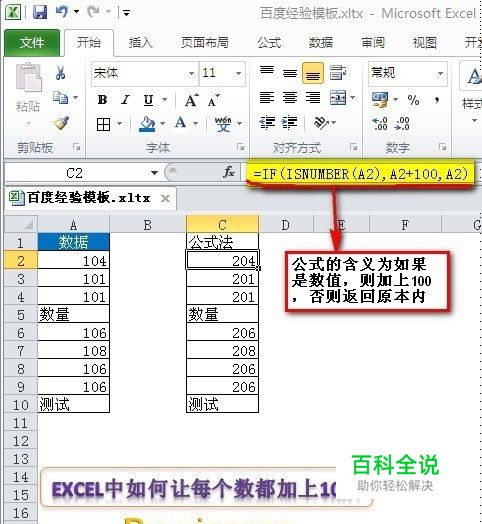This screenshot has width=482, height=524.
Task: Open the 对齐方式 group dialog launcher
Action: (x=353, y=146)
